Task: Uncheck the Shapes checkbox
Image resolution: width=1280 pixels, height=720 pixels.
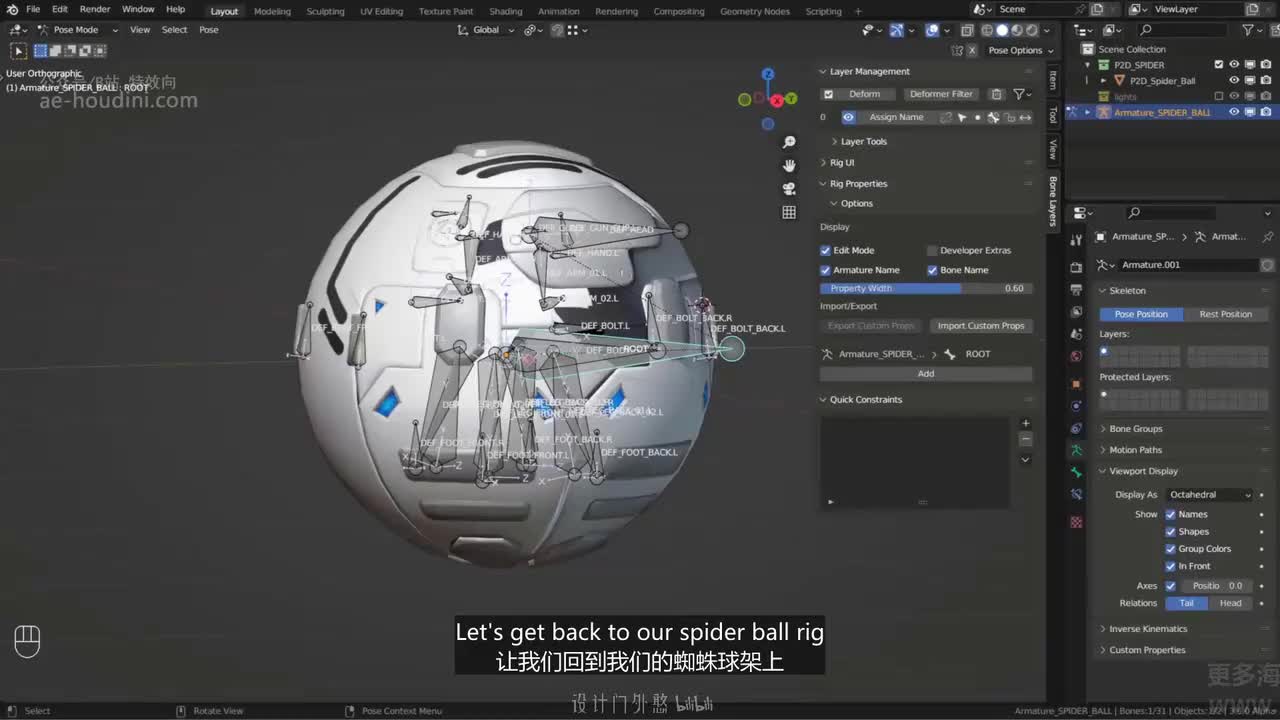Action: (1170, 531)
